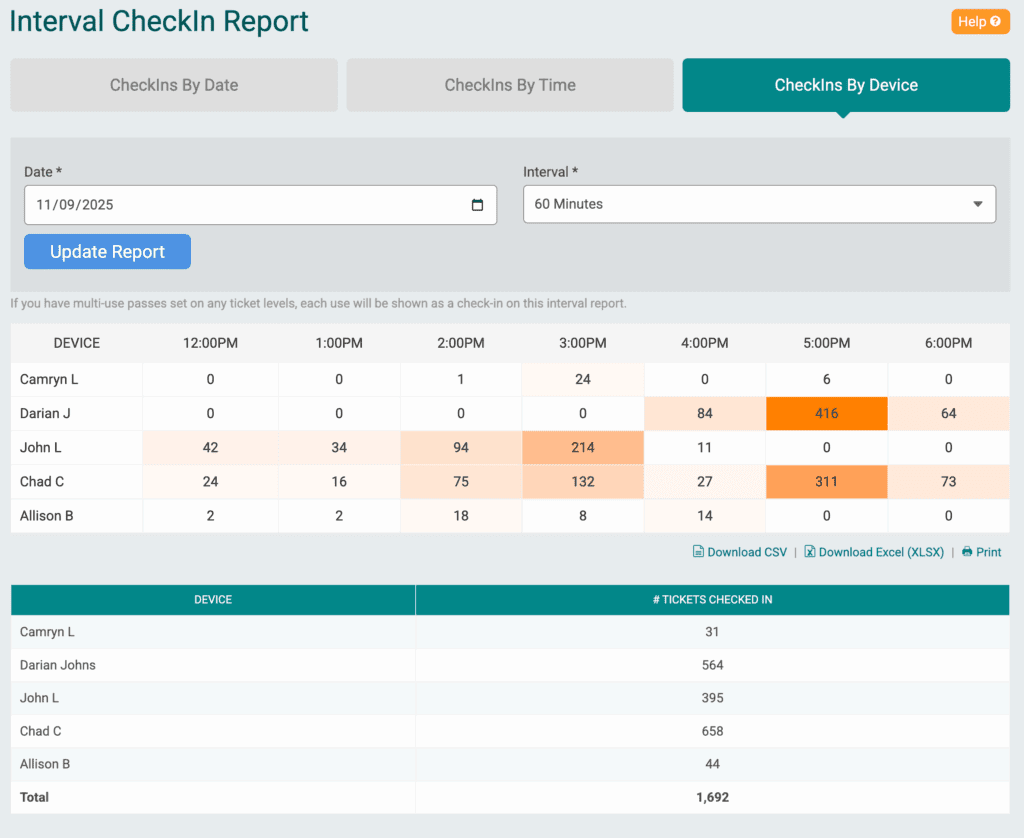Select the Total row showing 1,692
This screenshot has height=838, width=1024.
[x=512, y=797]
